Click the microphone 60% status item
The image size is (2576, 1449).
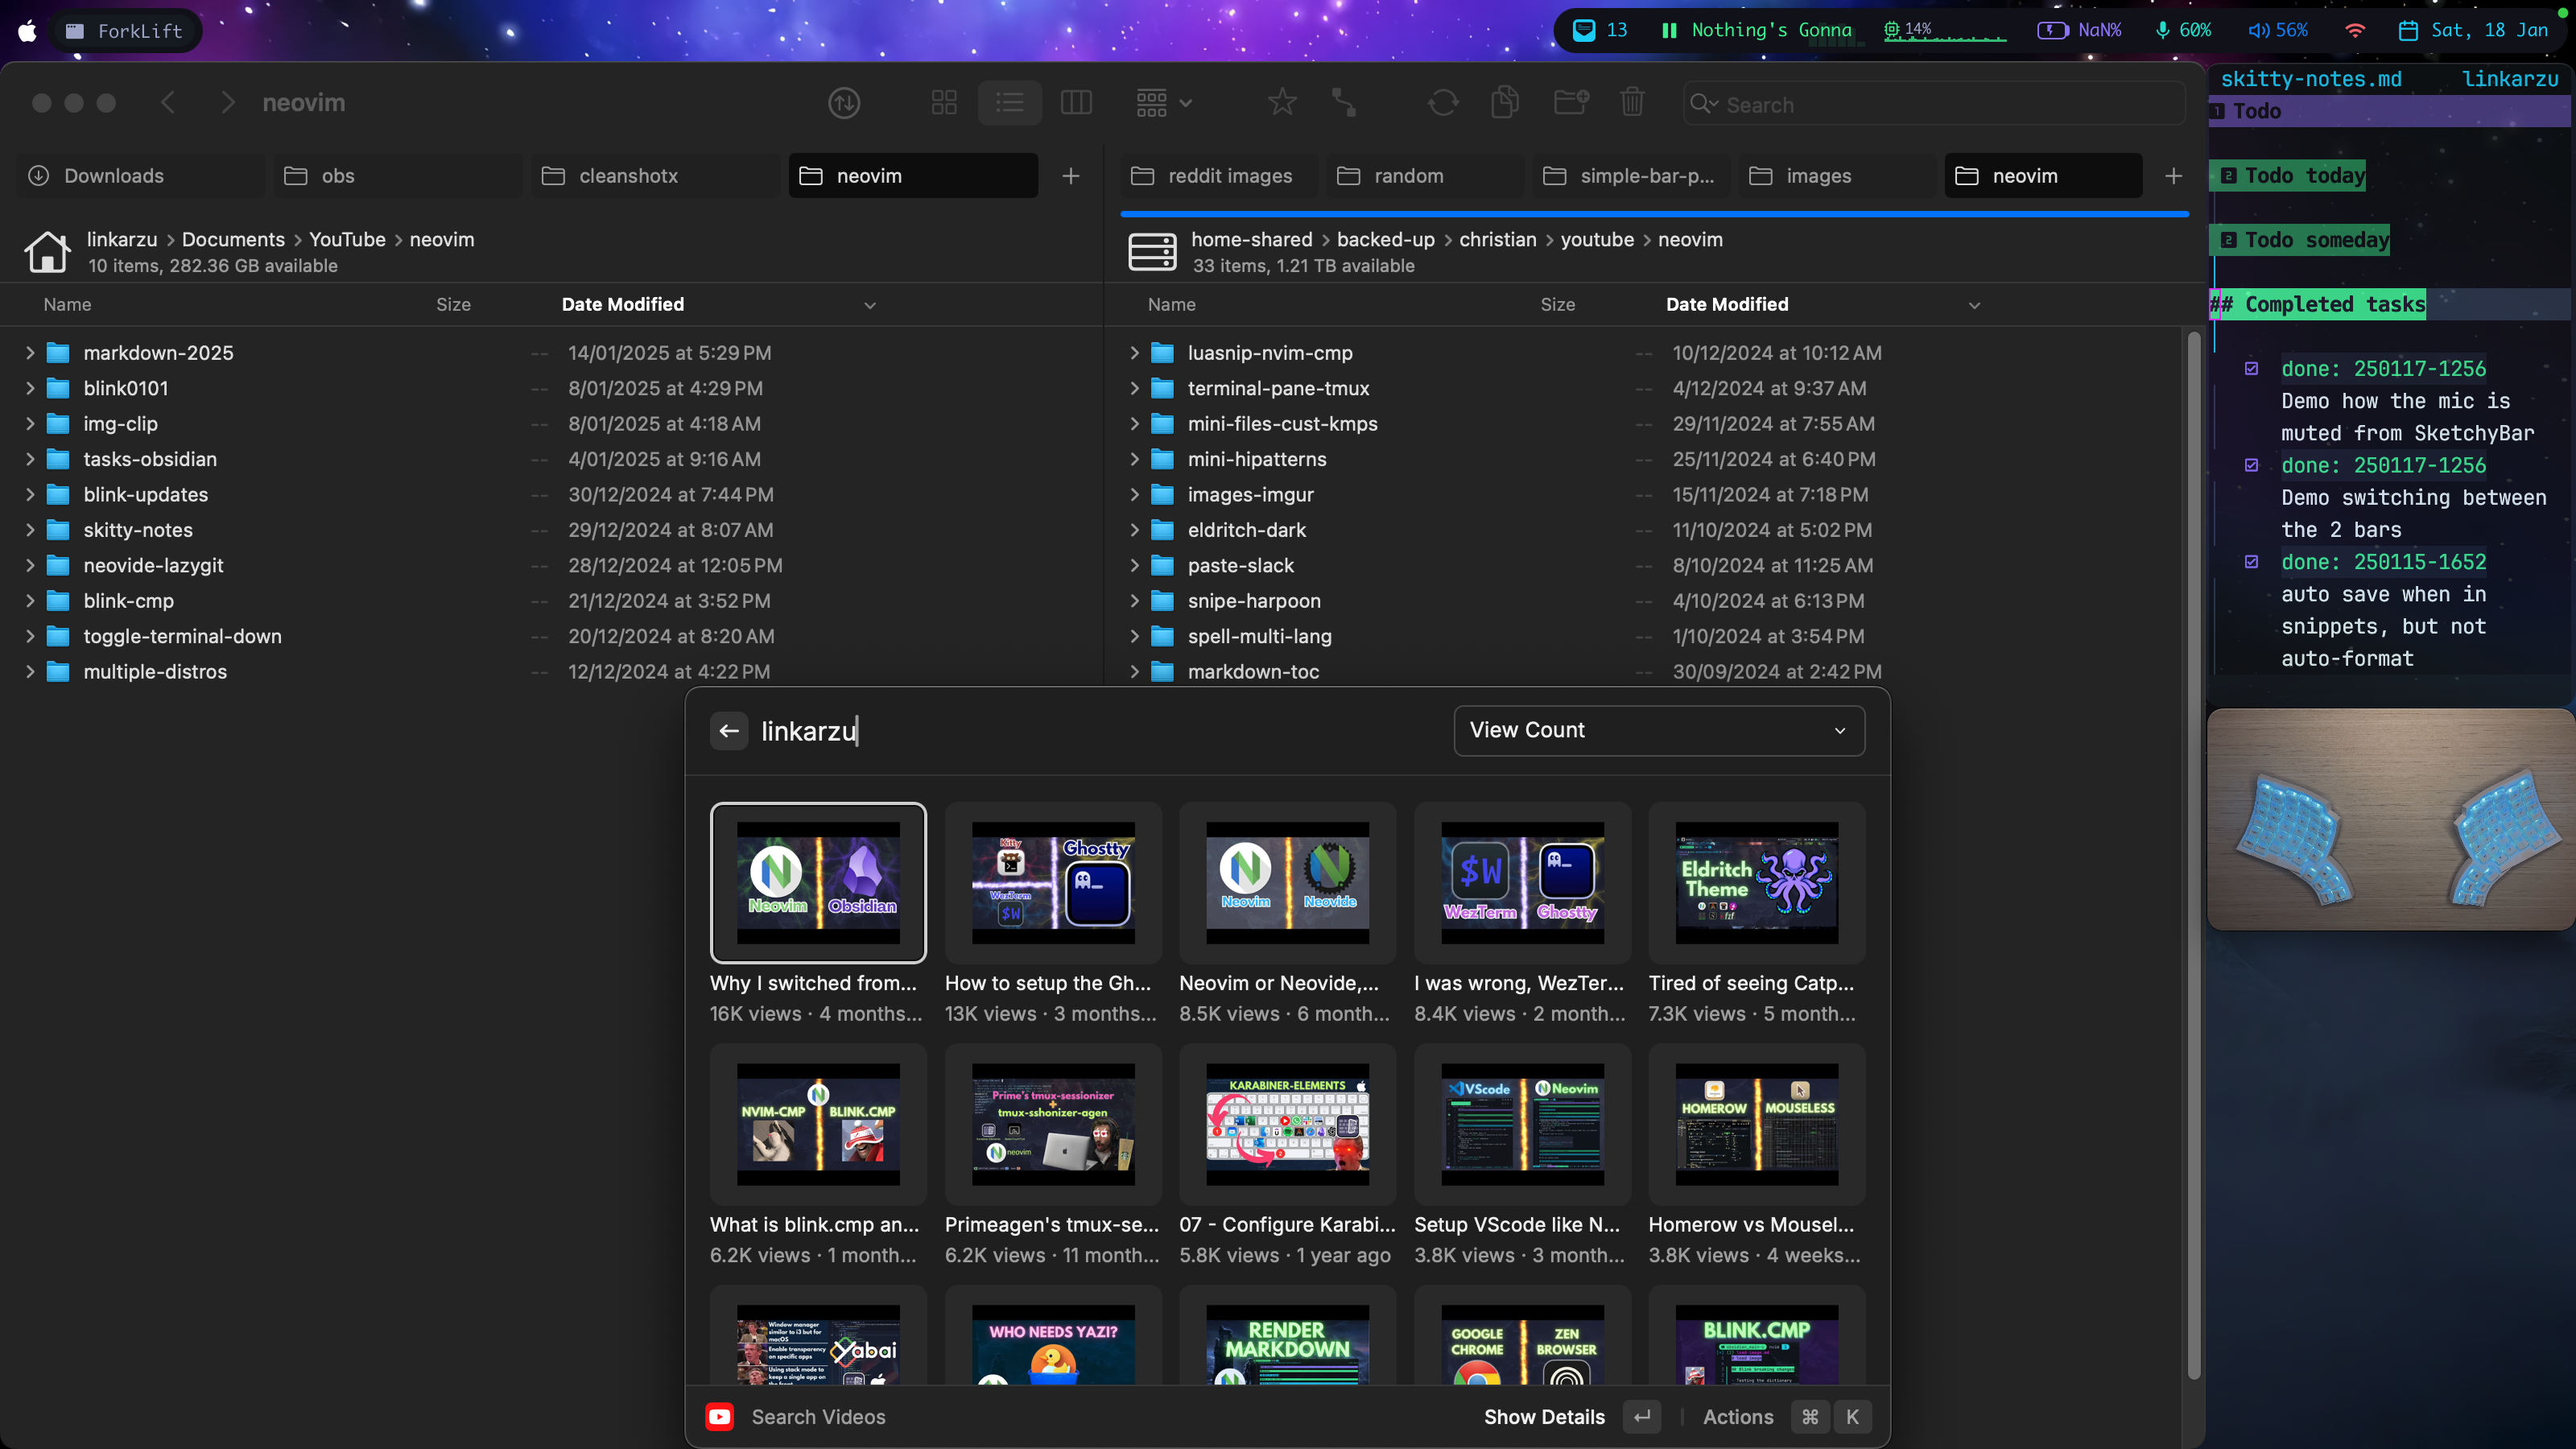click(x=2183, y=30)
